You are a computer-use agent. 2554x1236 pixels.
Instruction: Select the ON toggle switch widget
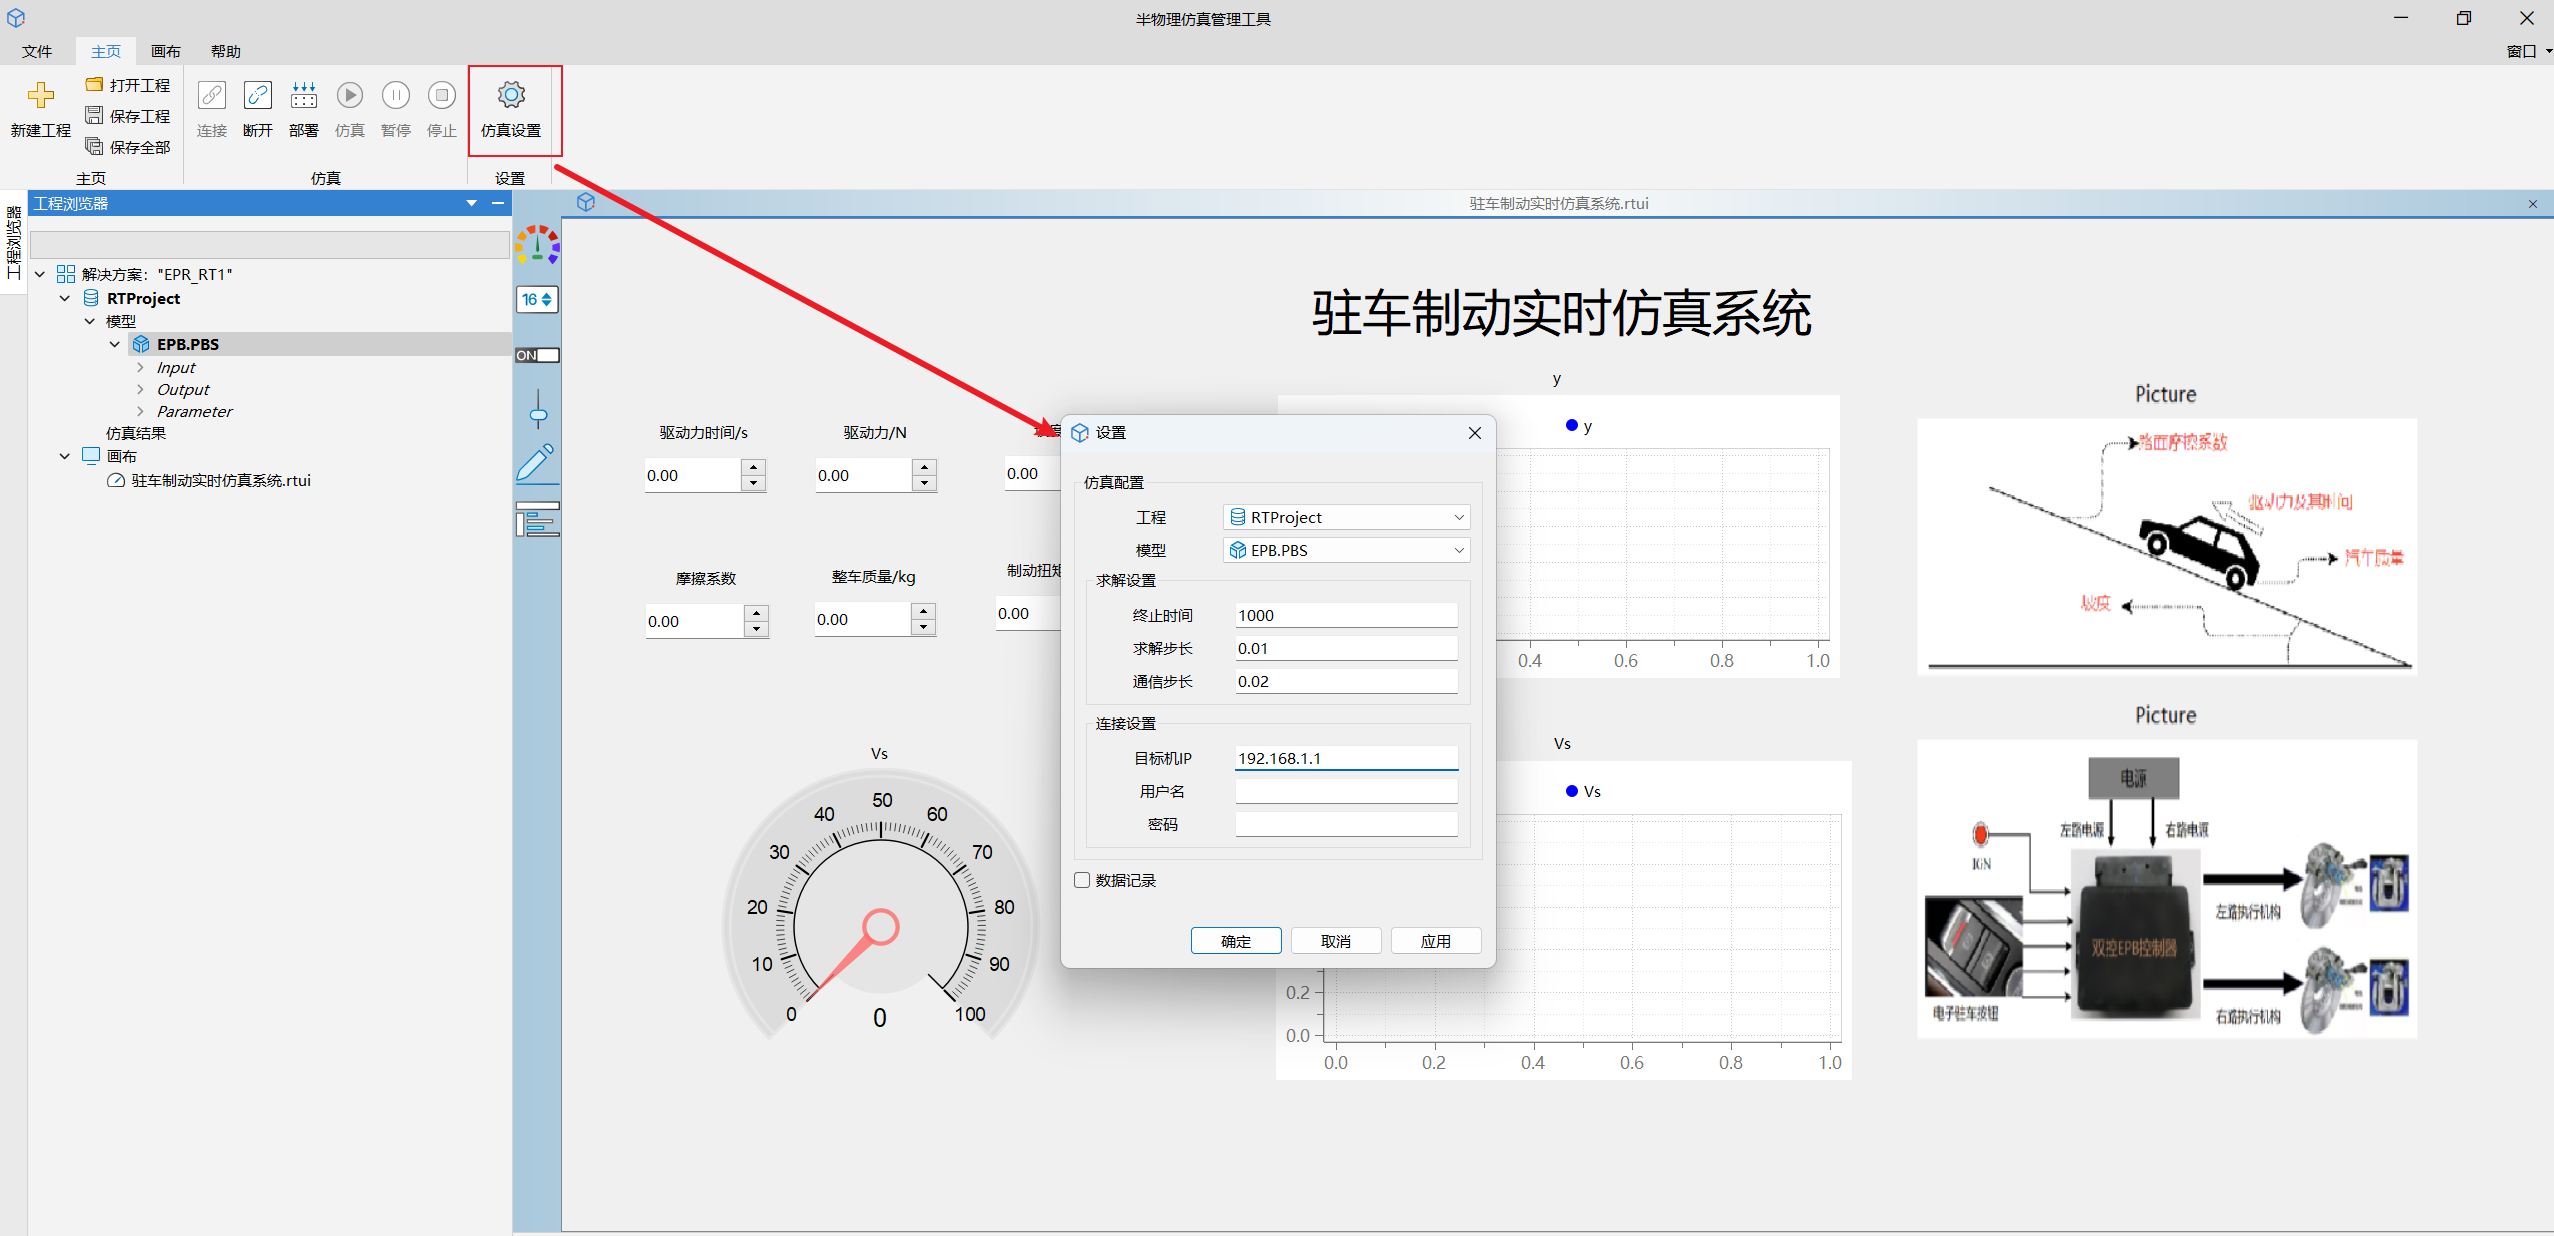pos(537,355)
